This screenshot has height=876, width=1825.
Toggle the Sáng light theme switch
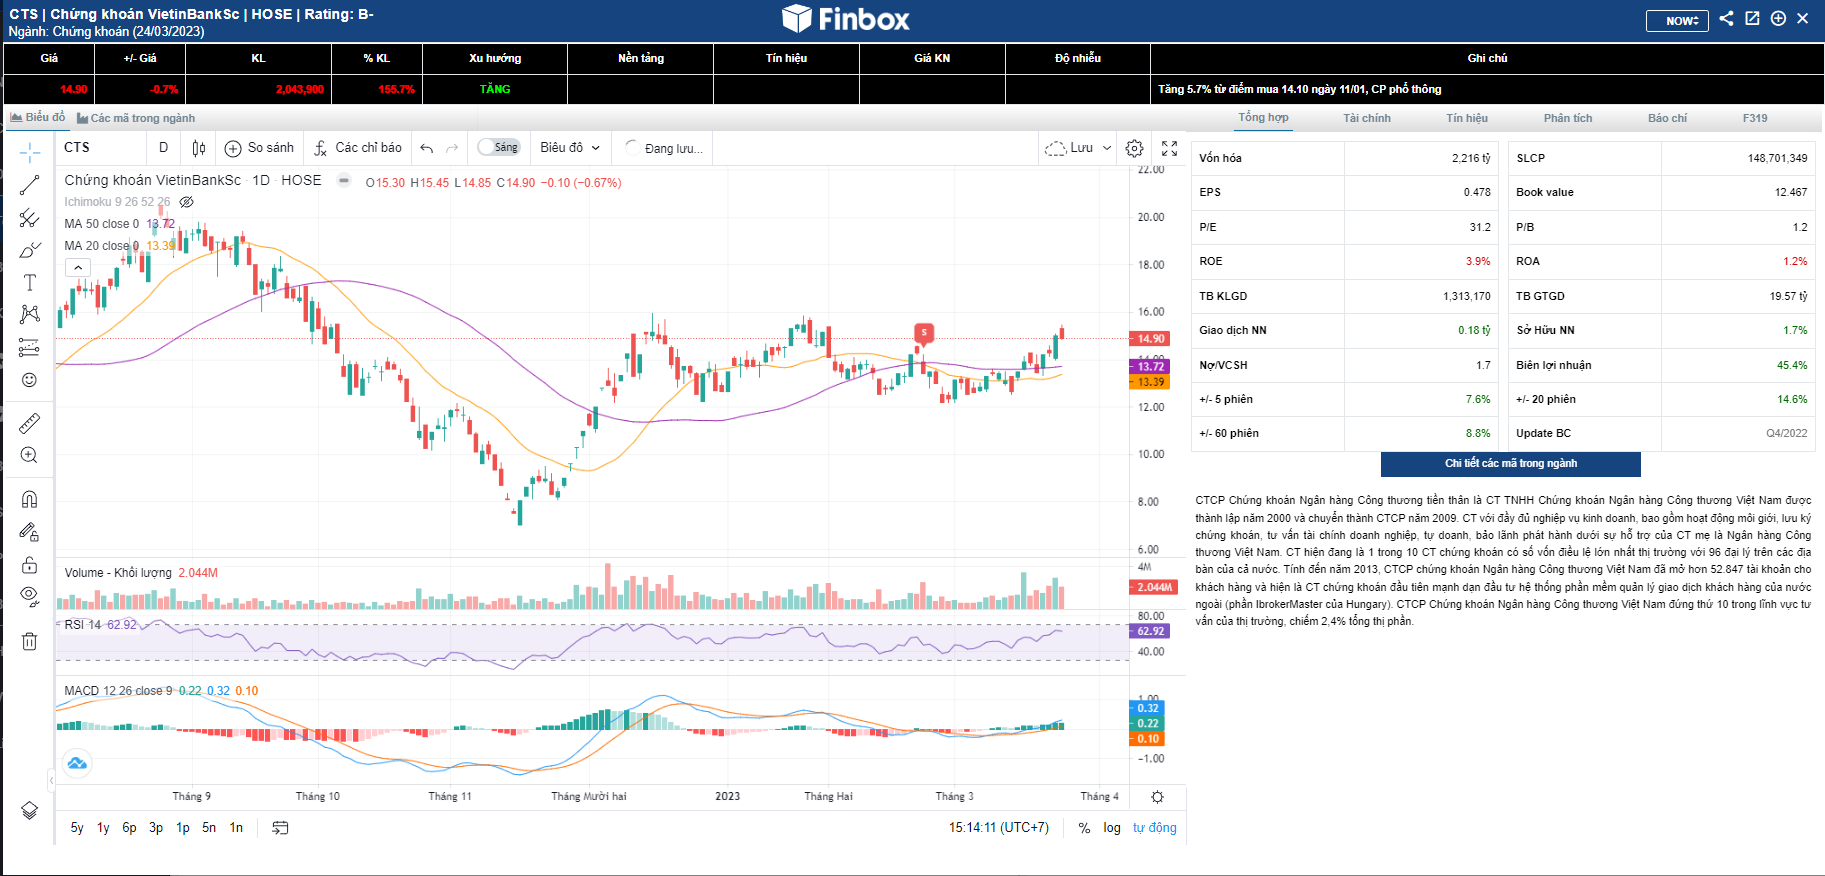click(x=498, y=148)
